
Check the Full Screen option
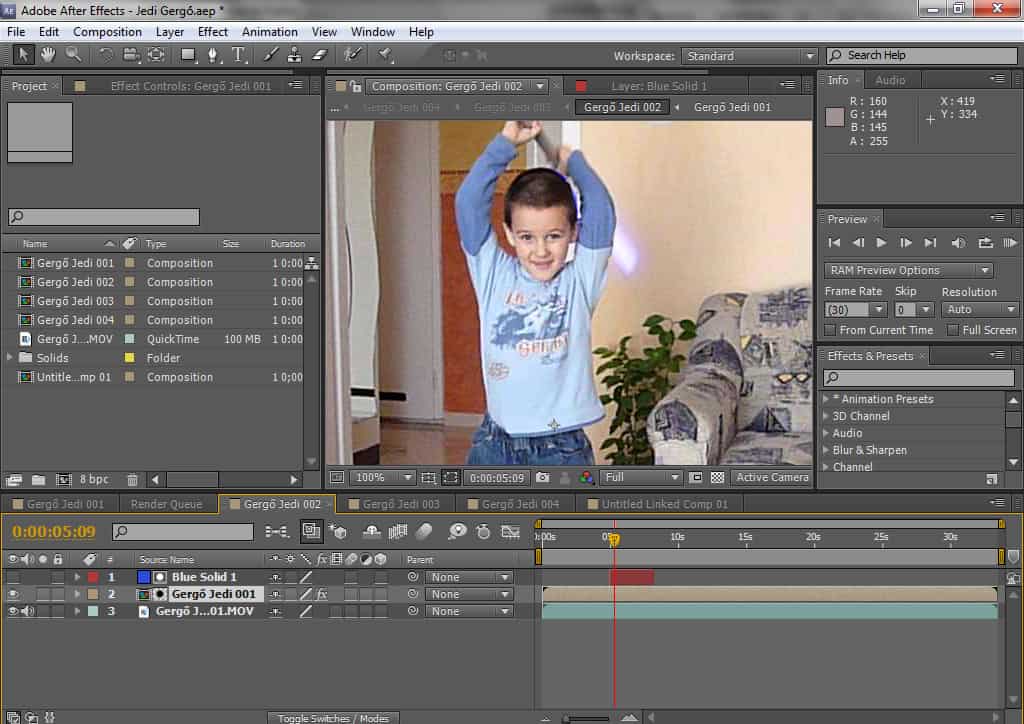(x=952, y=330)
